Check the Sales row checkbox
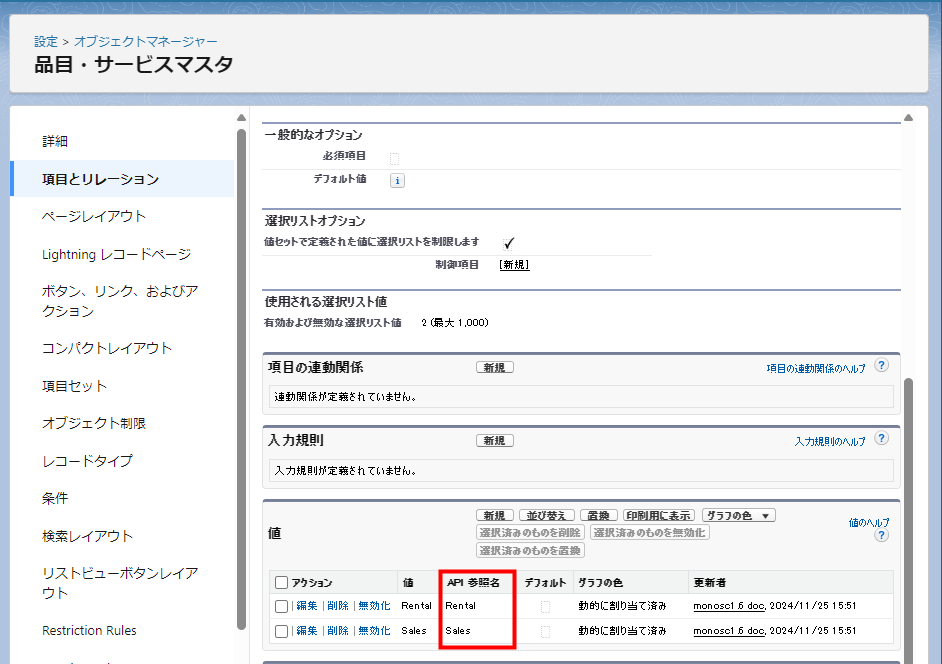This screenshot has height=664, width=942. point(281,631)
